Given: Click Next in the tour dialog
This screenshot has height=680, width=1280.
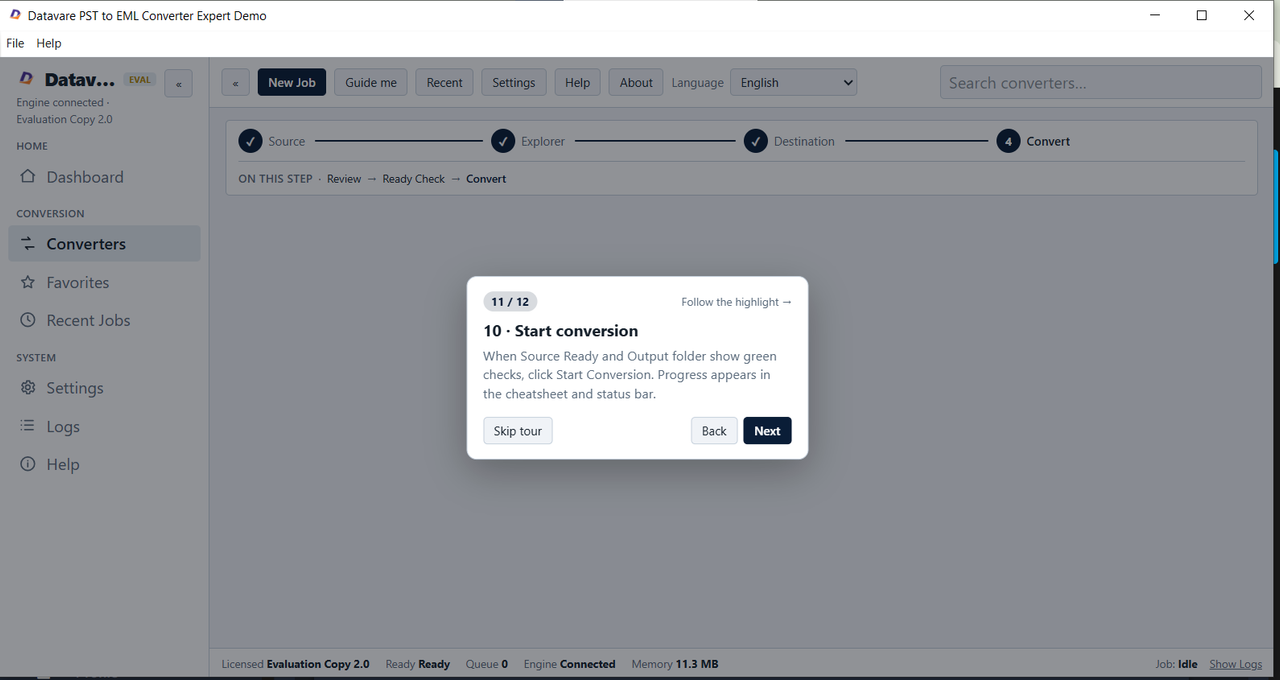Looking at the screenshot, I should (x=767, y=431).
